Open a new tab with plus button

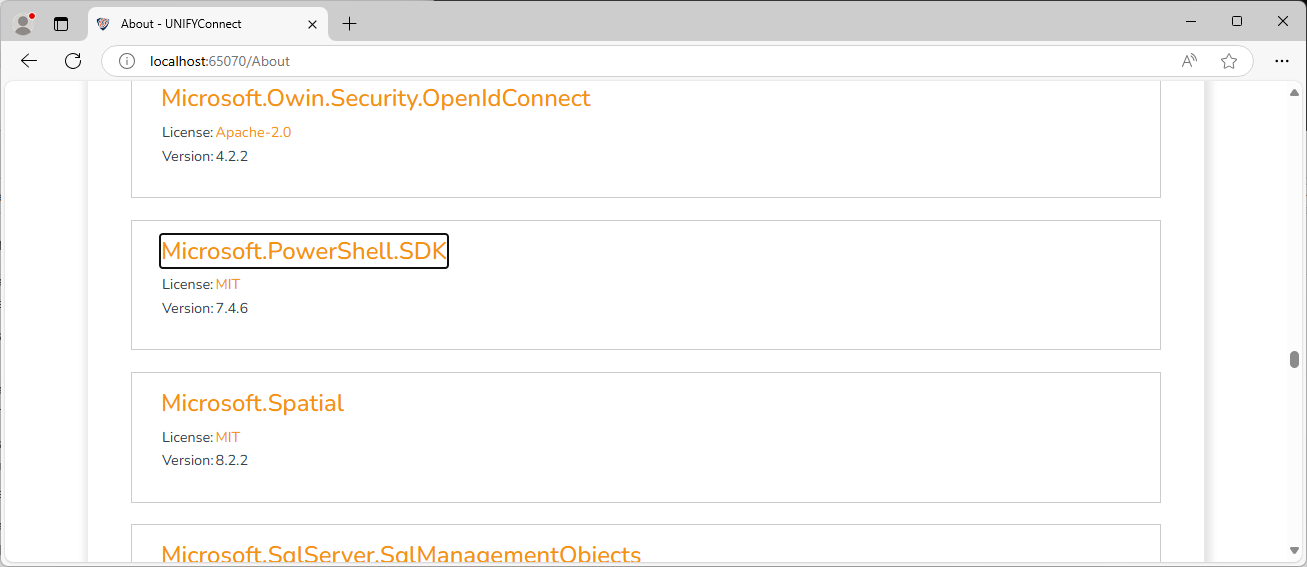pos(349,23)
